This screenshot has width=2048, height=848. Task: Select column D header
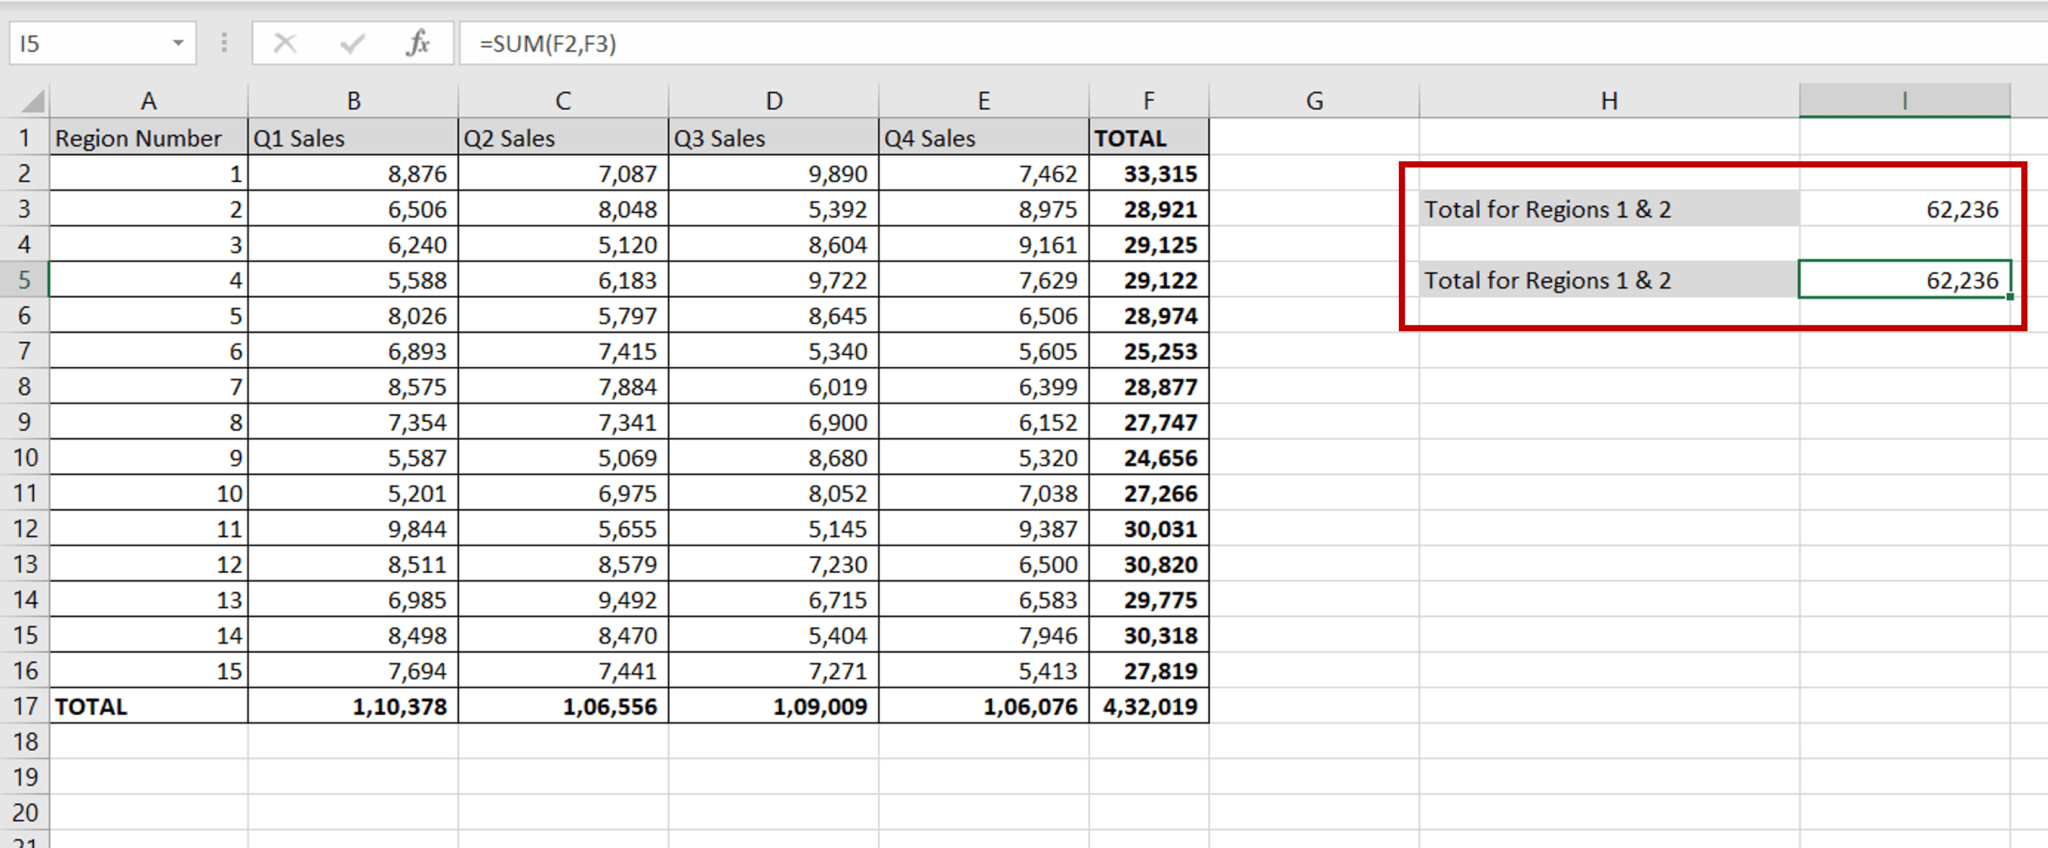tap(773, 101)
